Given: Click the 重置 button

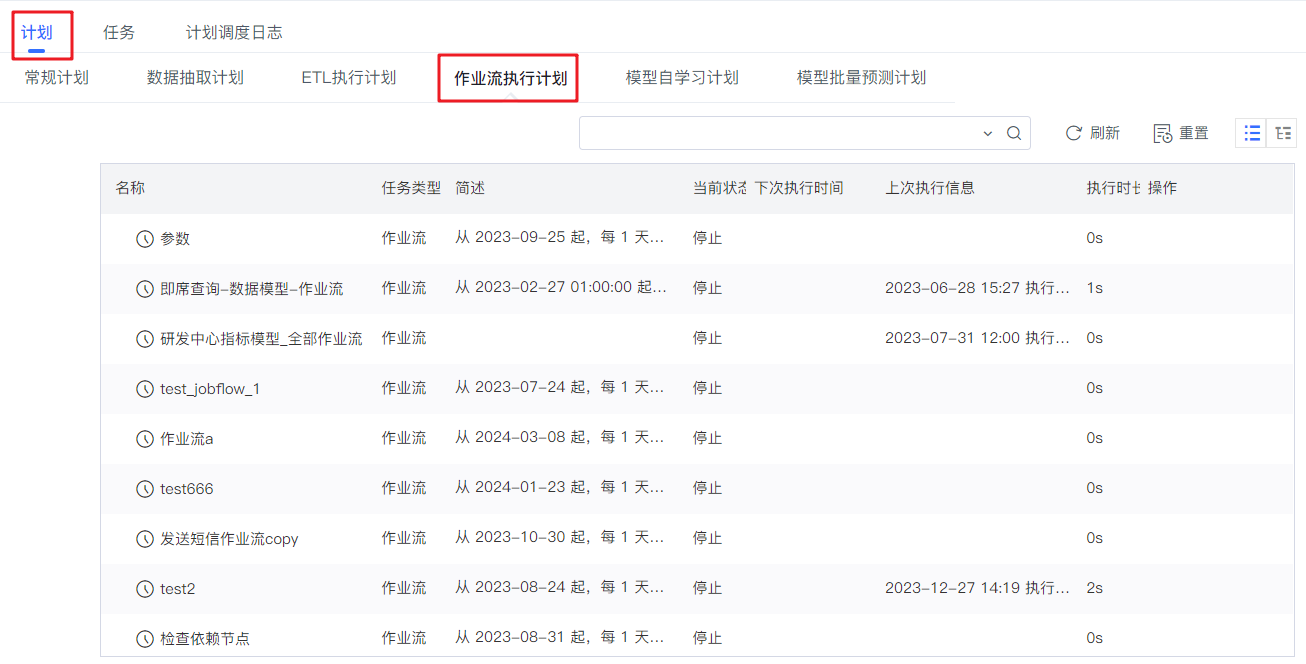Looking at the screenshot, I should pos(1181,133).
